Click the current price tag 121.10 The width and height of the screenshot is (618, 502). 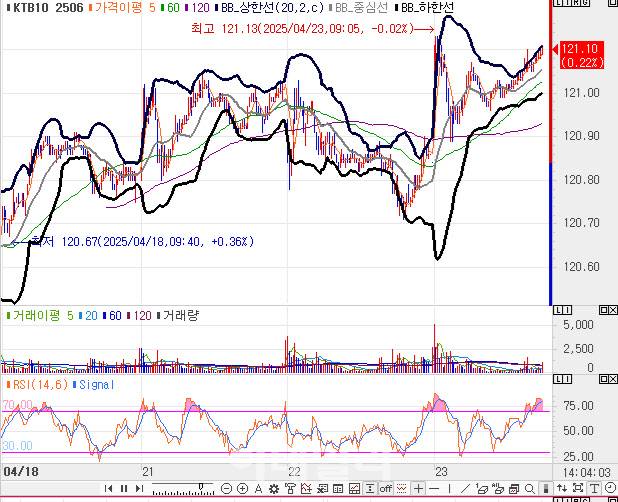click(x=582, y=55)
